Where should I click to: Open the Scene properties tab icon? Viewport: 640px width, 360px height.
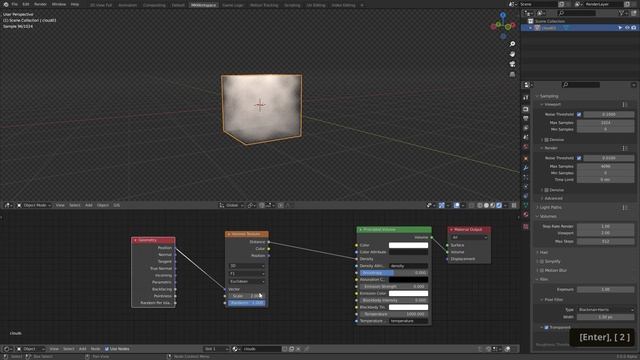526,138
